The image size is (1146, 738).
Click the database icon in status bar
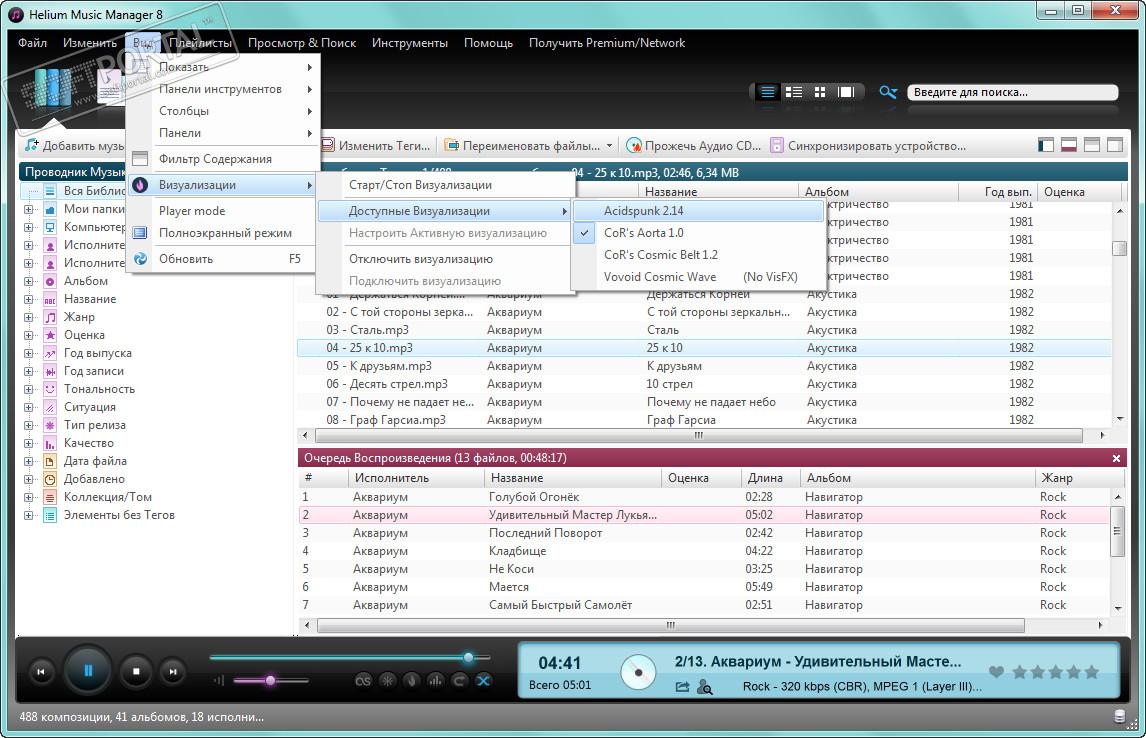tap(1119, 717)
